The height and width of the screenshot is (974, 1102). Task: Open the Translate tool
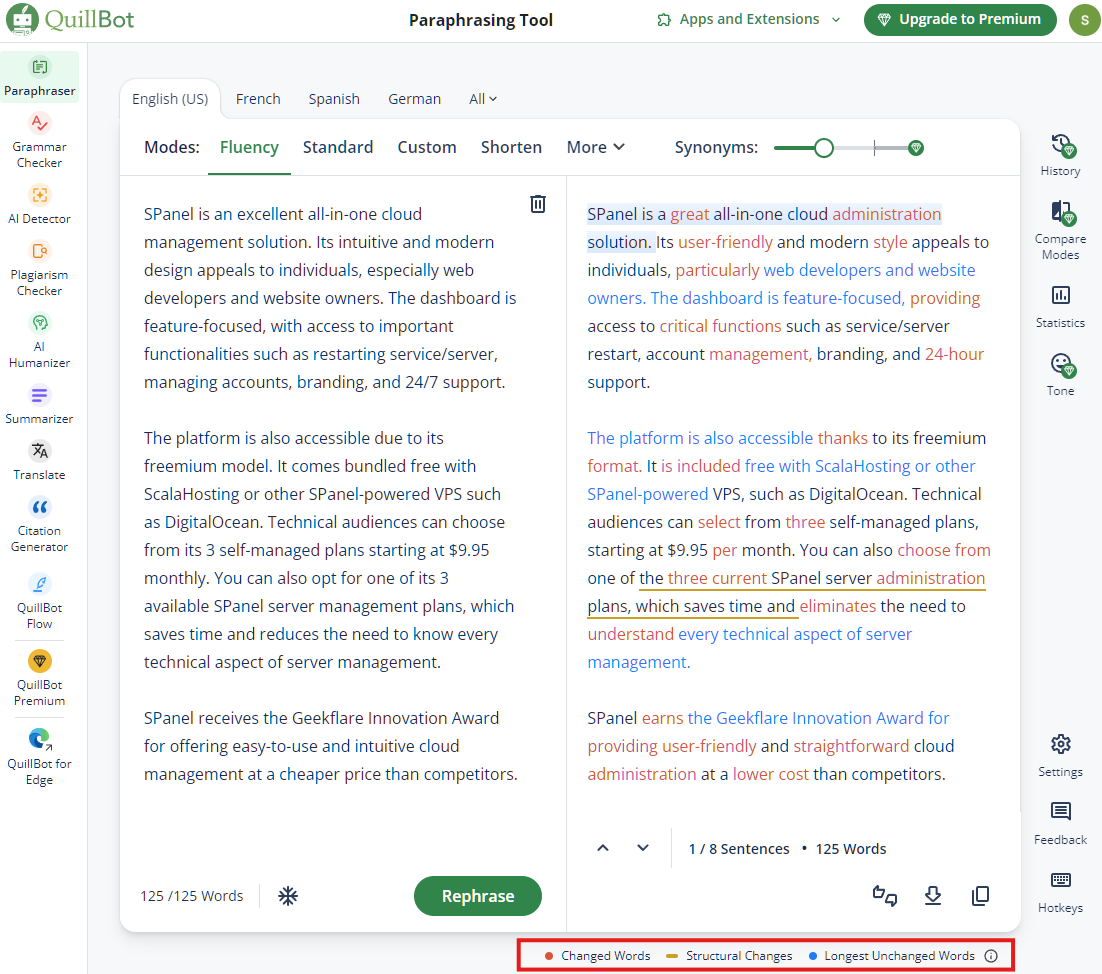pyautogui.click(x=39, y=460)
